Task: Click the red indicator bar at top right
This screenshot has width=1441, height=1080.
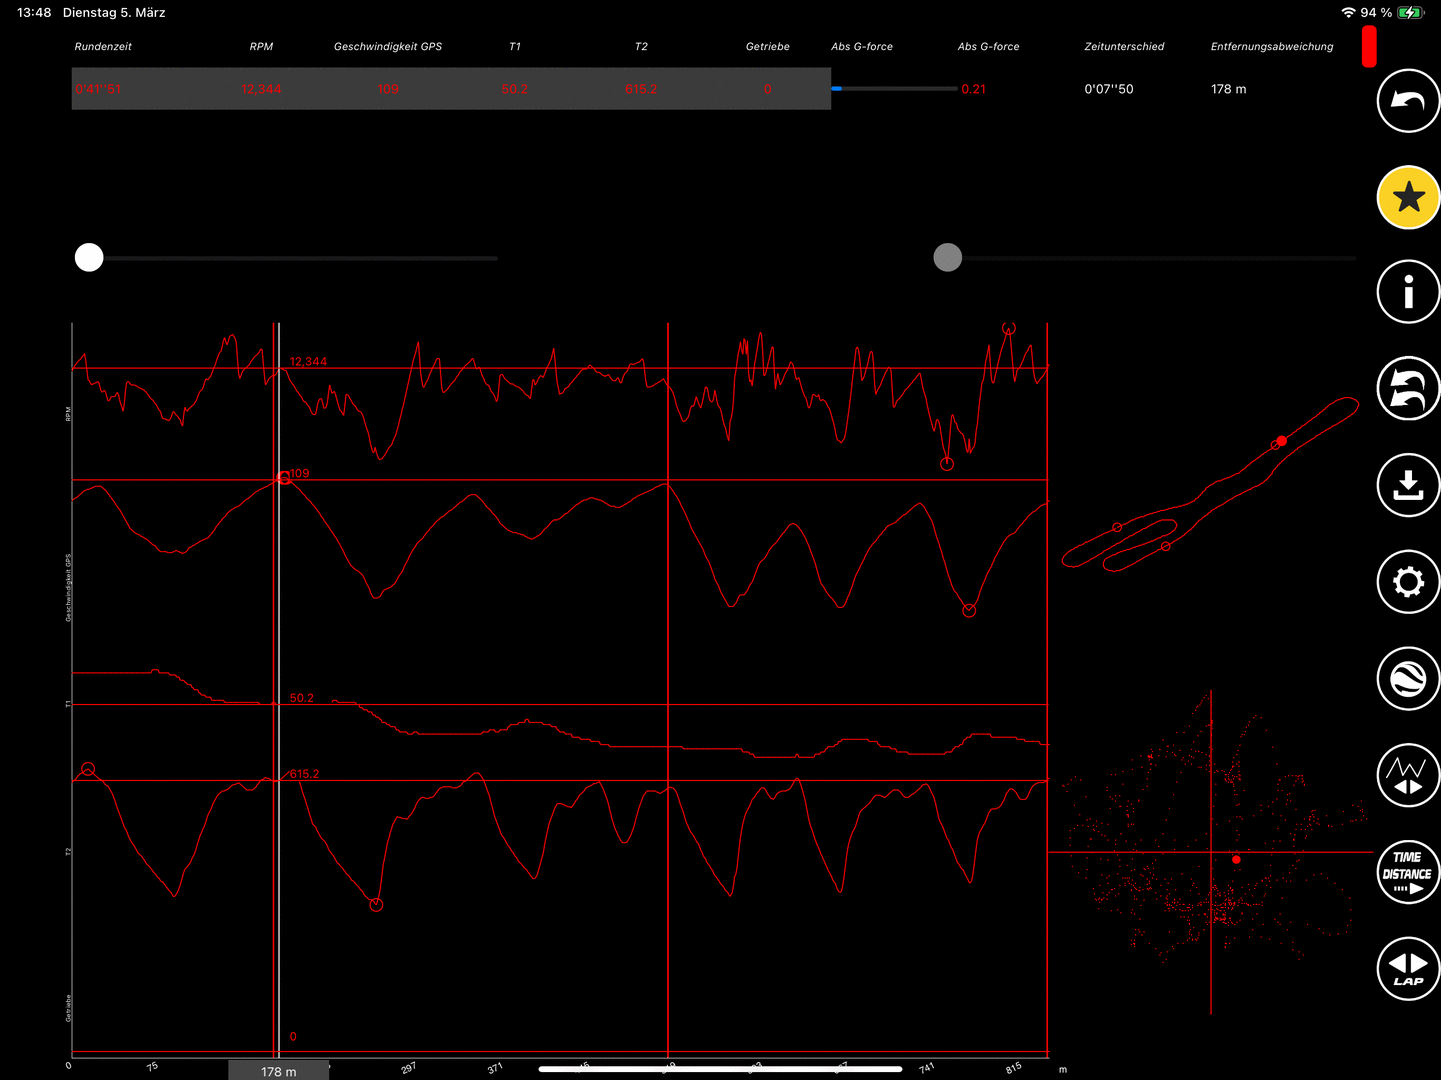Action: [x=1369, y=47]
